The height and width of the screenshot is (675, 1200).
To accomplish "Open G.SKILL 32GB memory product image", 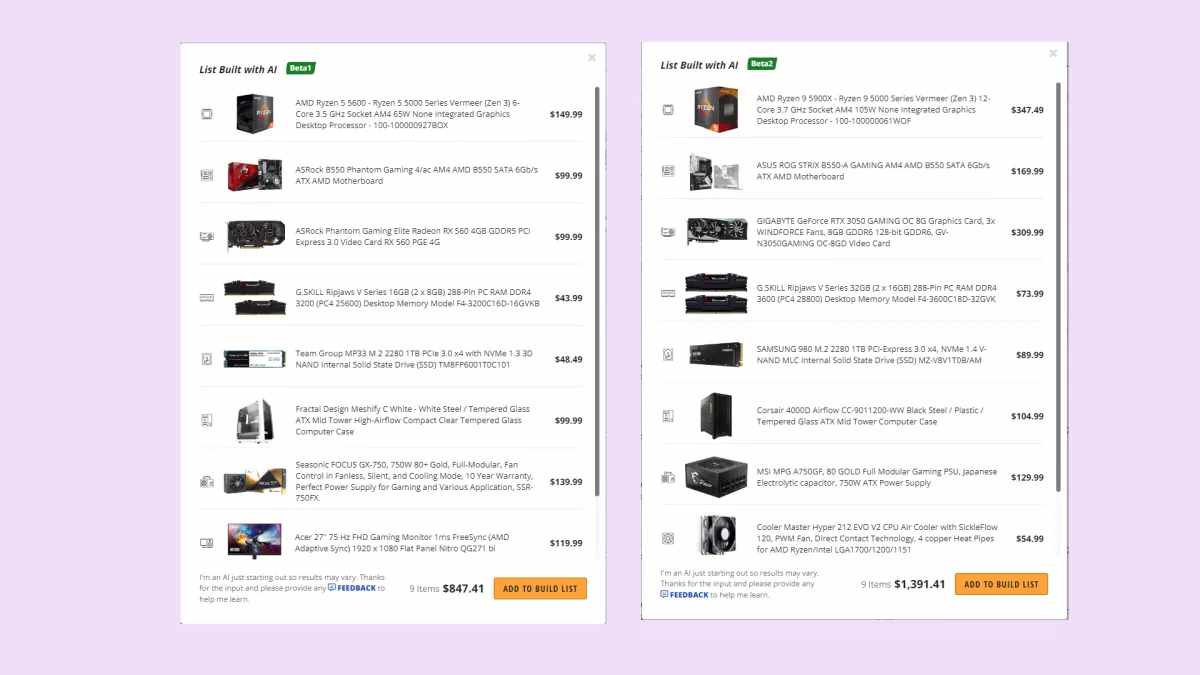I will pyautogui.click(x=716, y=293).
